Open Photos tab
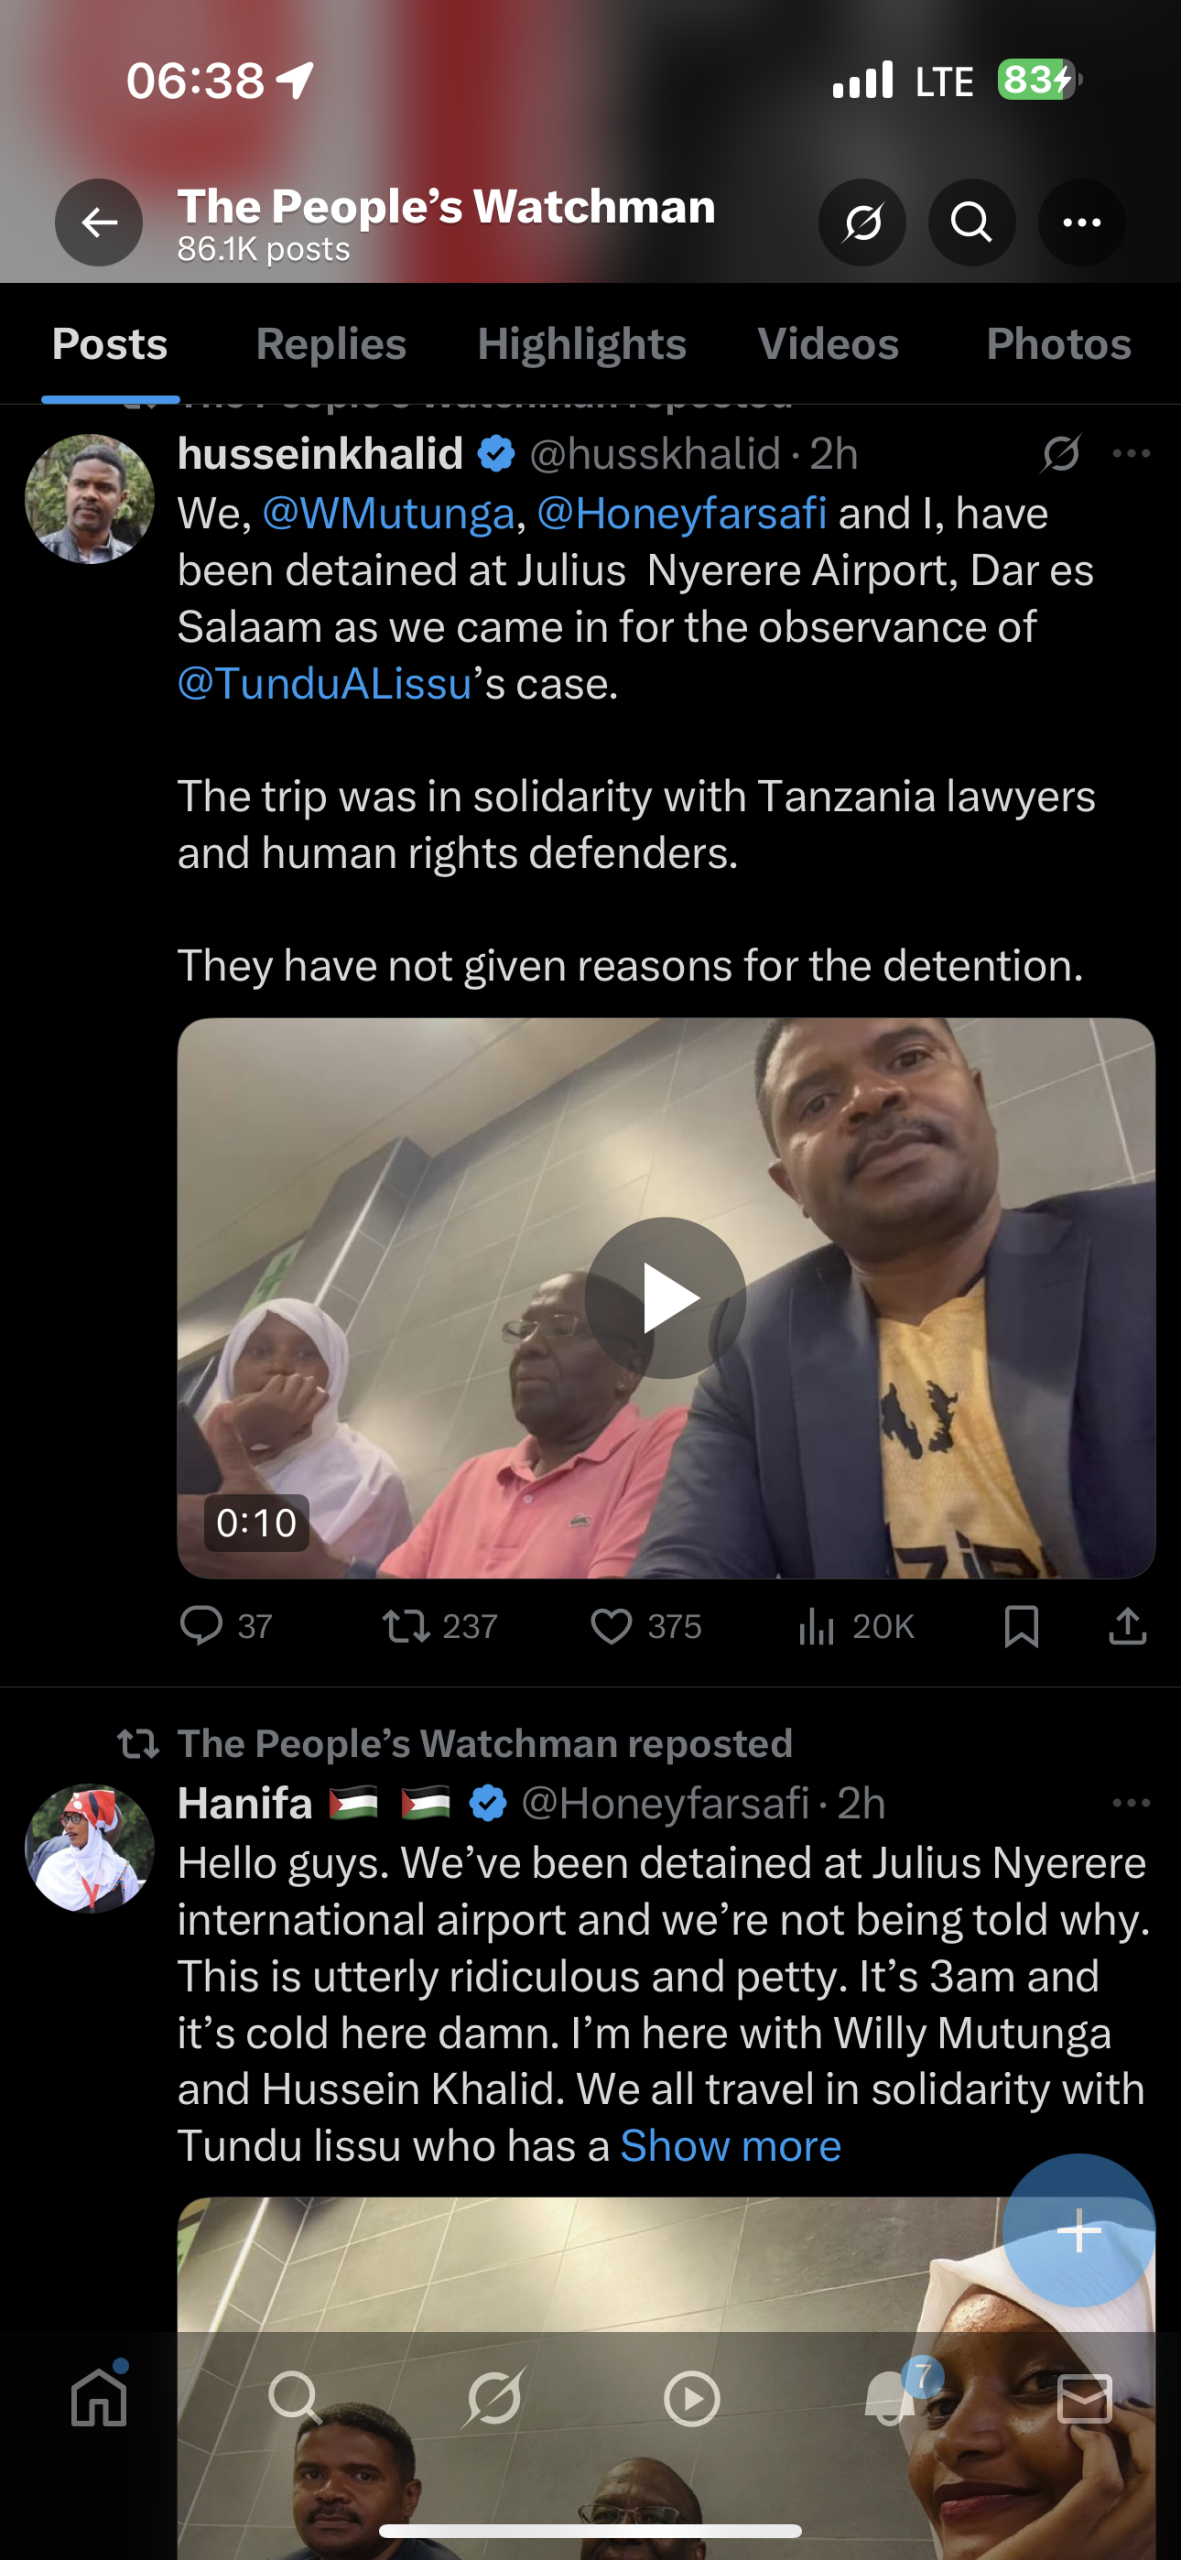The height and width of the screenshot is (2560, 1181). point(1059,344)
